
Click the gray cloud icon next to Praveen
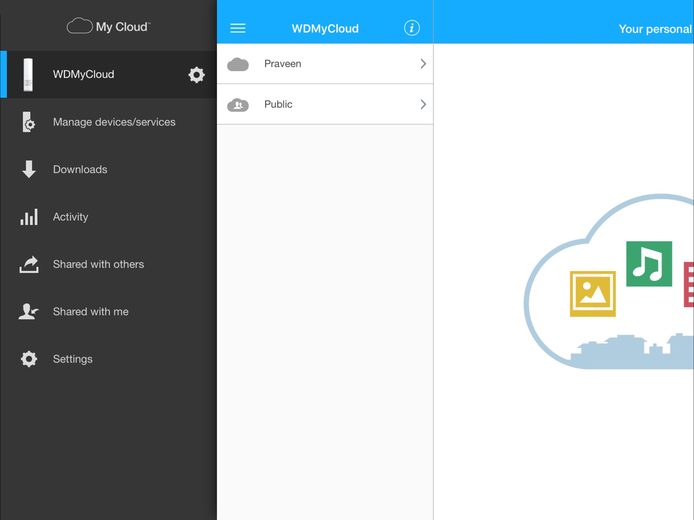pos(238,64)
